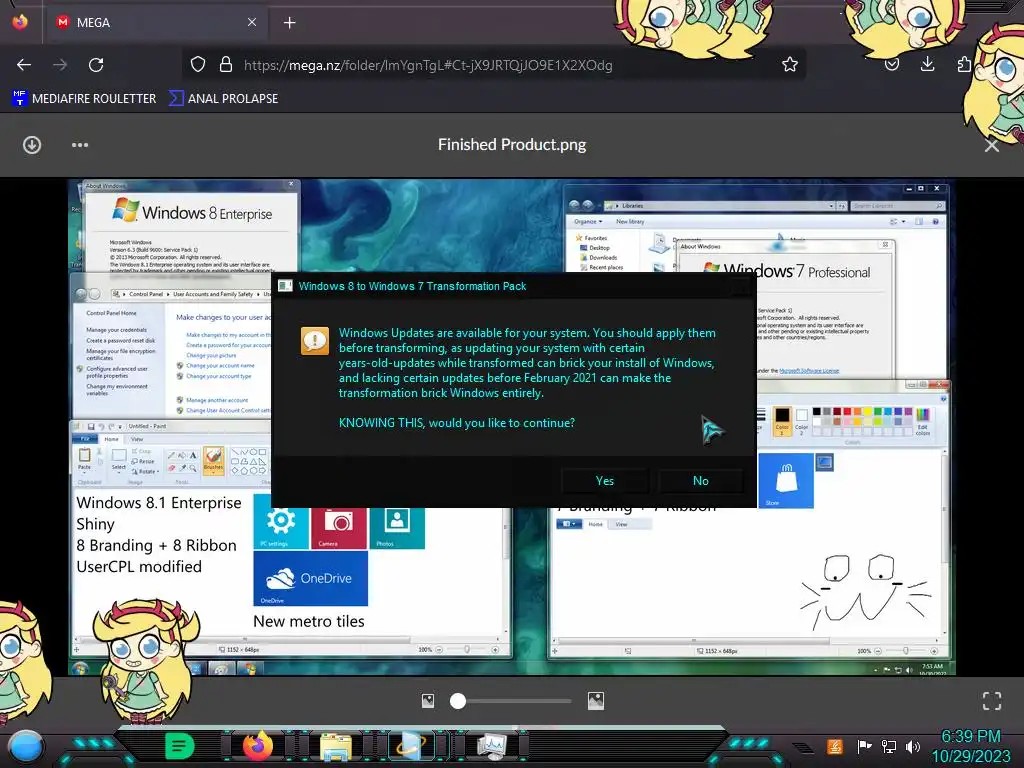Open File Explorer from the taskbar

point(336,746)
